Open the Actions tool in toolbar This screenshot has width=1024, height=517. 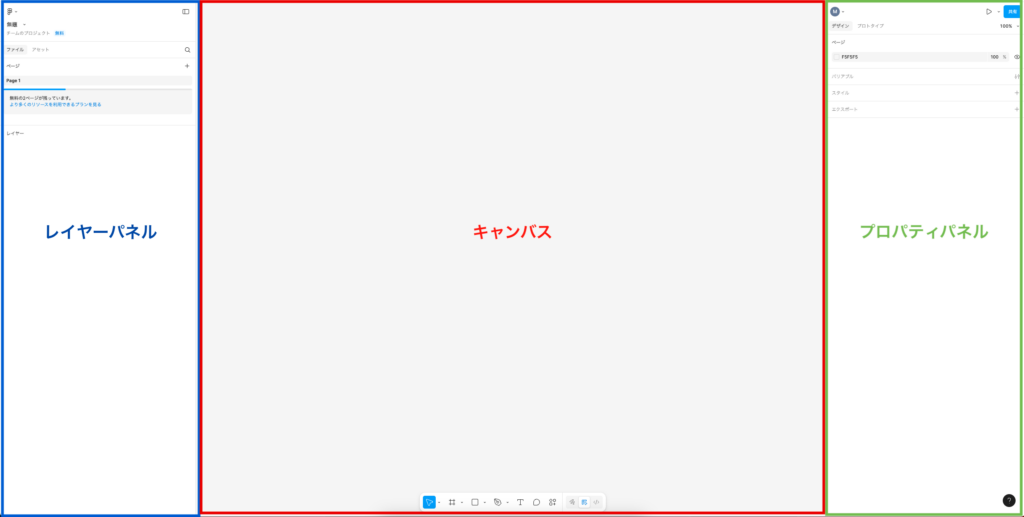552,502
